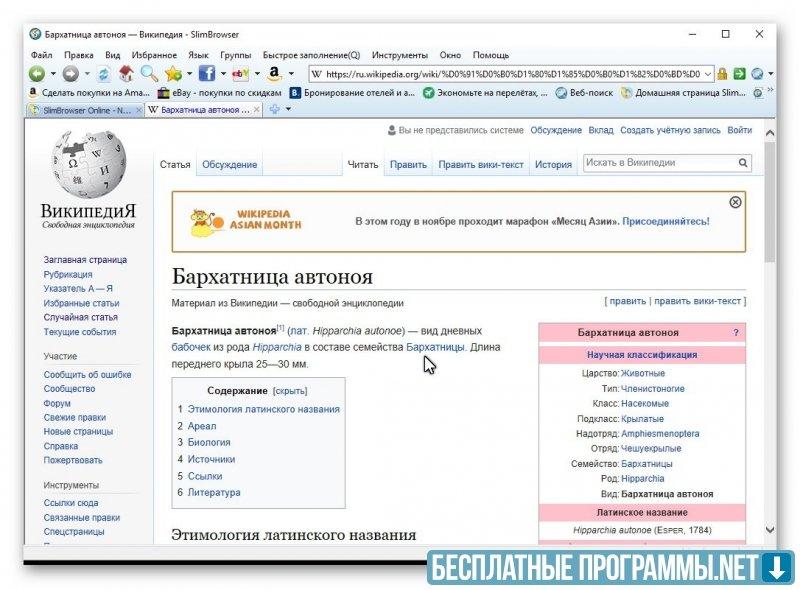This screenshot has height=590, width=800.
Task: Click the Этимология латинского названия contents link
Action: [x=263, y=409]
